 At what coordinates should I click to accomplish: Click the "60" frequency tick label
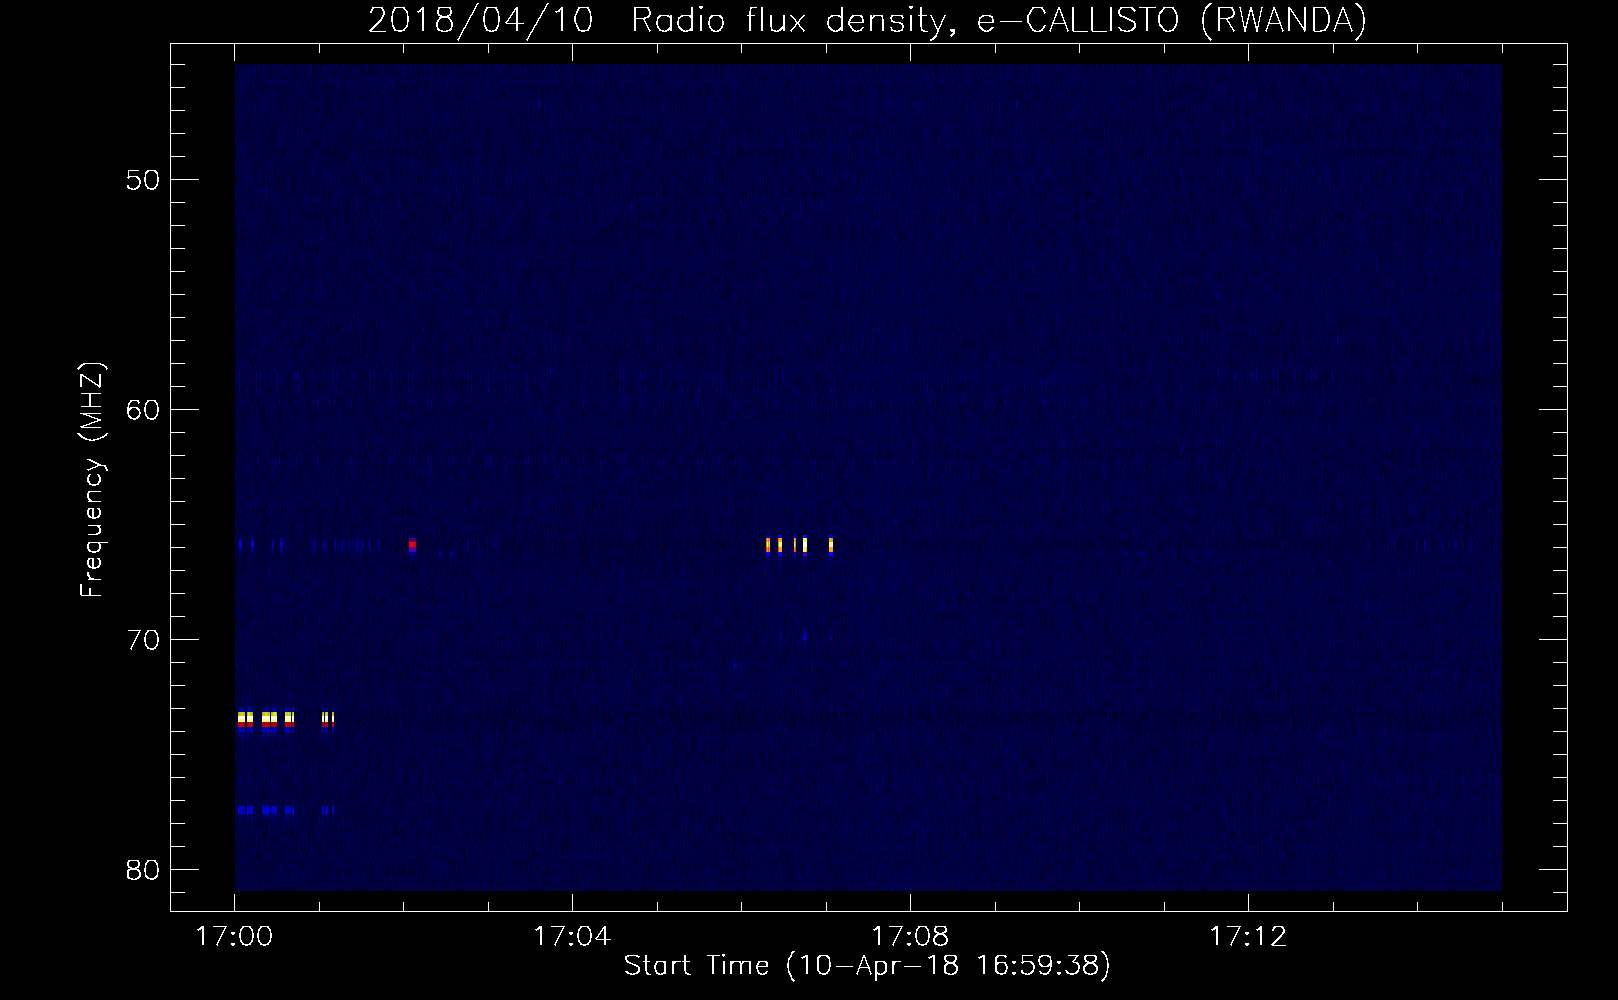141,410
